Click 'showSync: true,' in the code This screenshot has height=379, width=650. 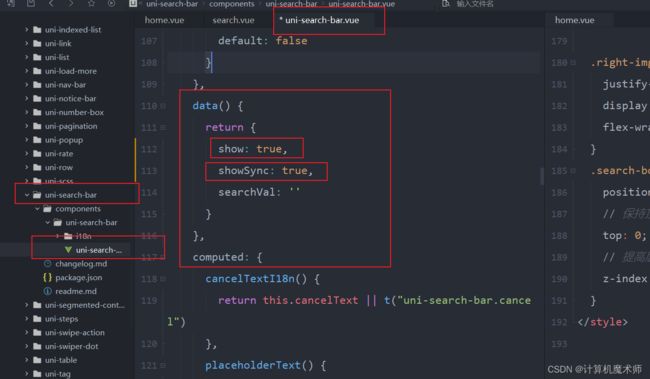click(266, 171)
